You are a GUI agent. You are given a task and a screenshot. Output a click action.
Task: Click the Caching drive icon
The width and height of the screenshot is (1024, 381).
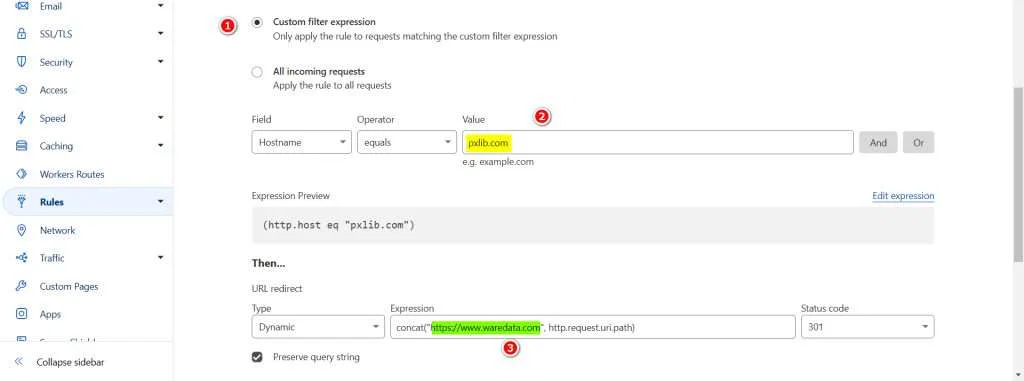click(22, 146)
